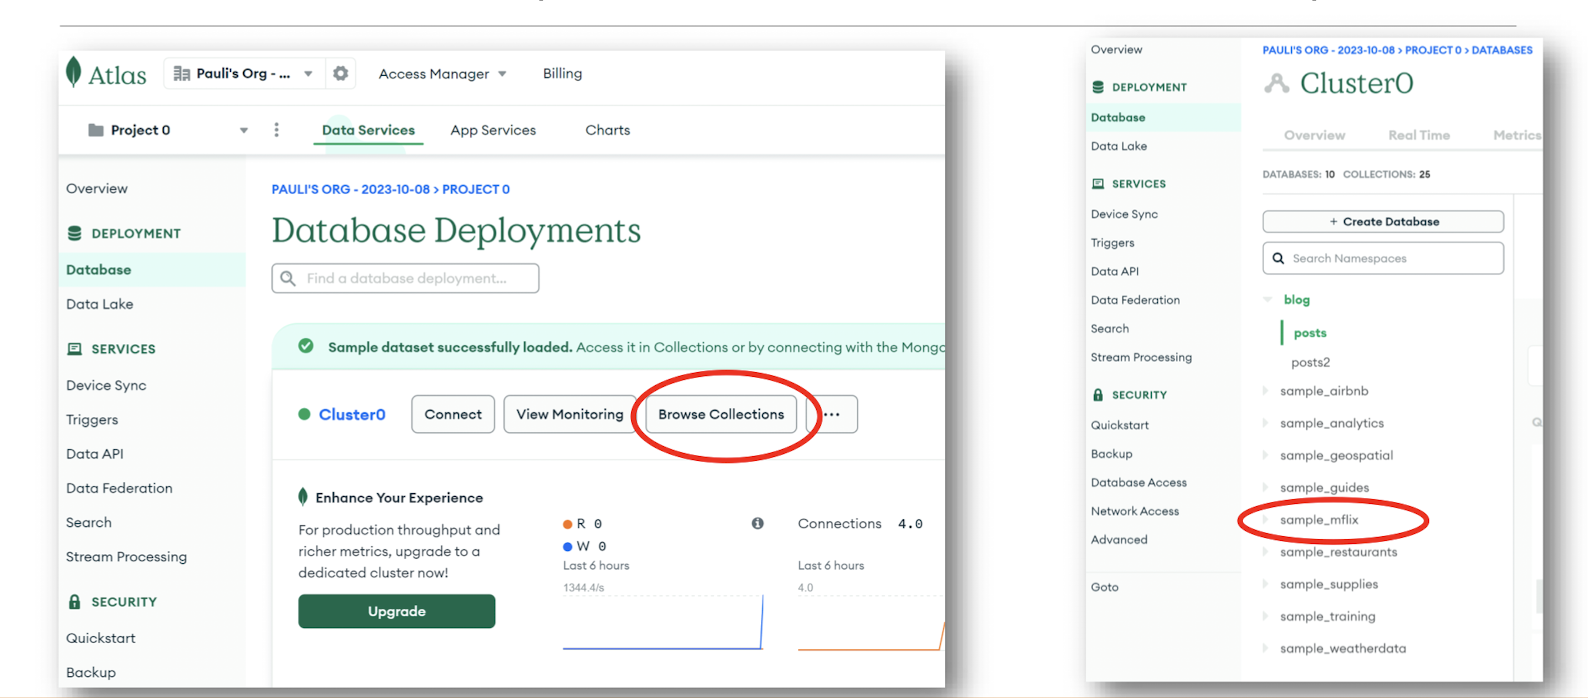Open the Project 0 project selector

166,130
